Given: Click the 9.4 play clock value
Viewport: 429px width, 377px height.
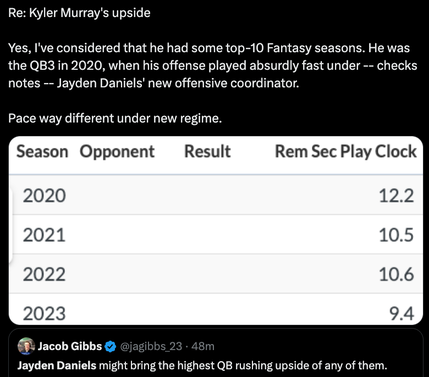Looking at the screenshot, I should pos(401,314).
